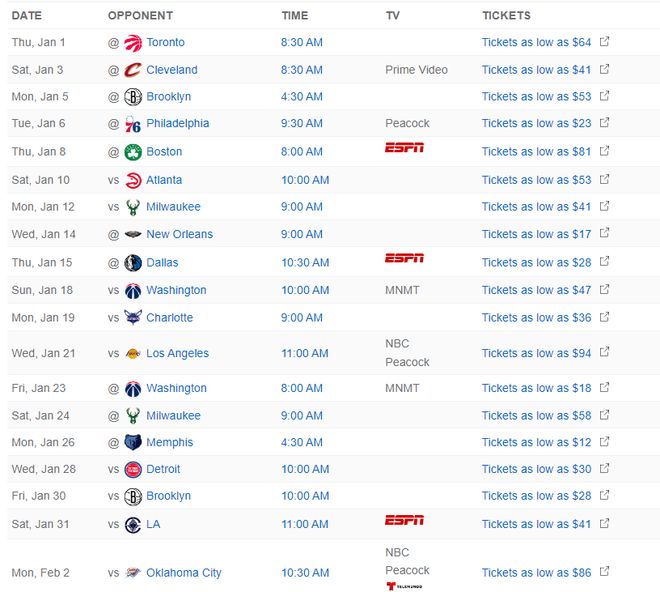Click the Toronto Raptors team logo
The height and width of the screenshot is (592, 660).
coord(133,43)
